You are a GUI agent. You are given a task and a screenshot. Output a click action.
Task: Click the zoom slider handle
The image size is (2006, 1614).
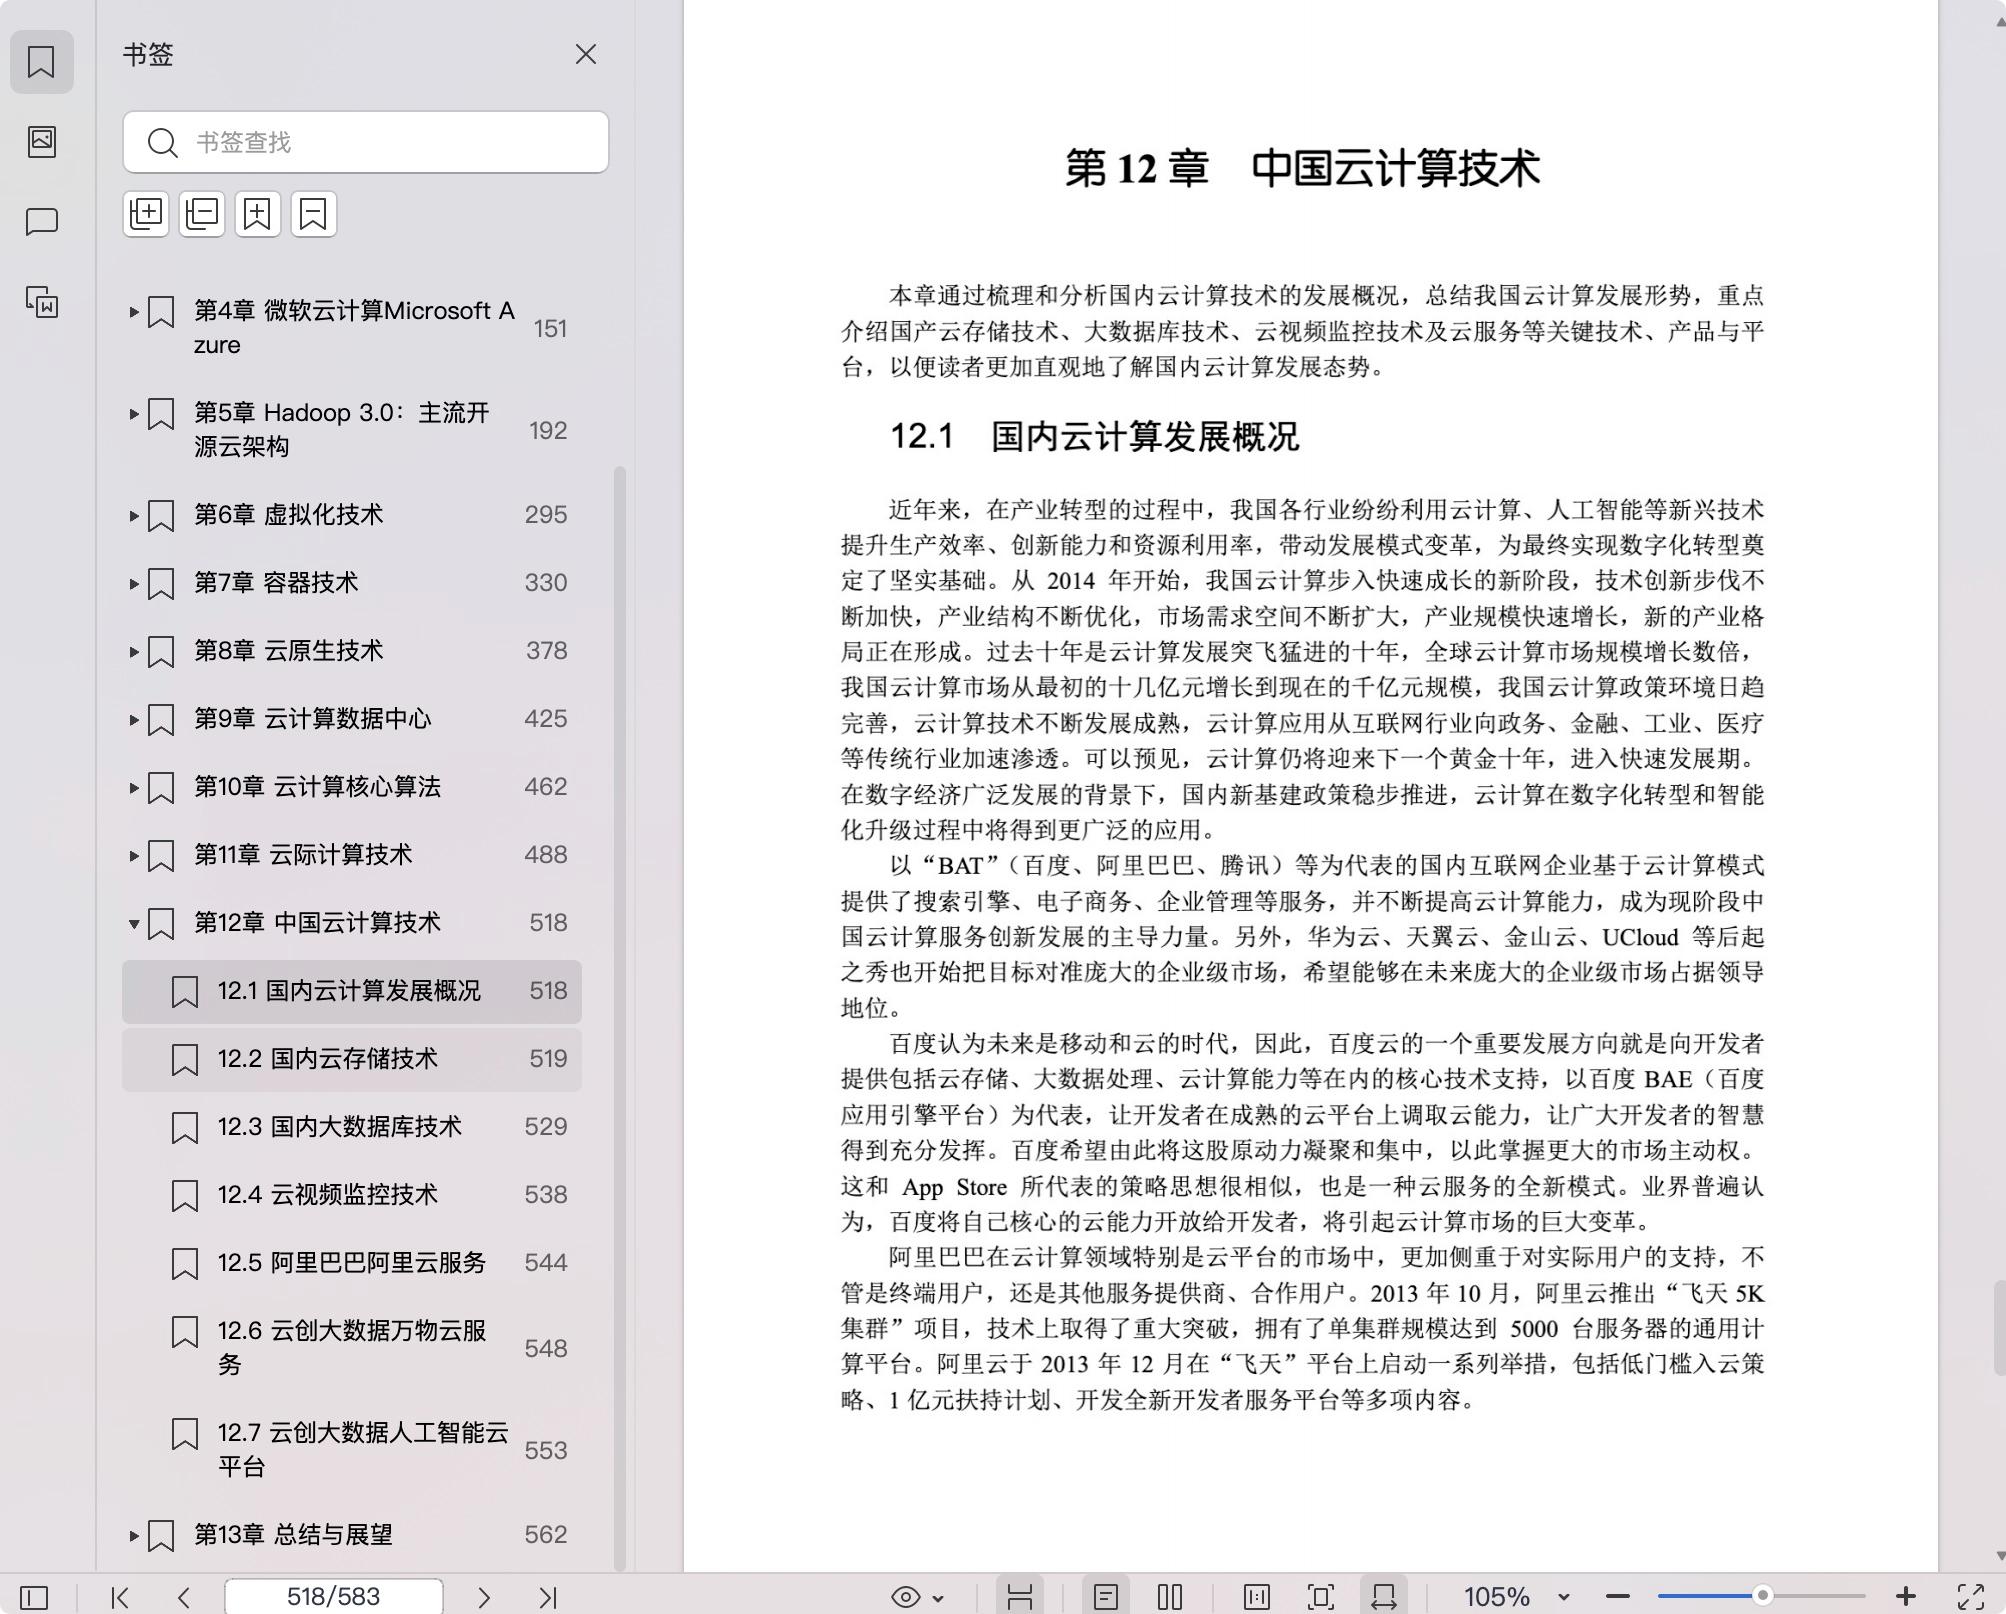click(1762, 1596)
